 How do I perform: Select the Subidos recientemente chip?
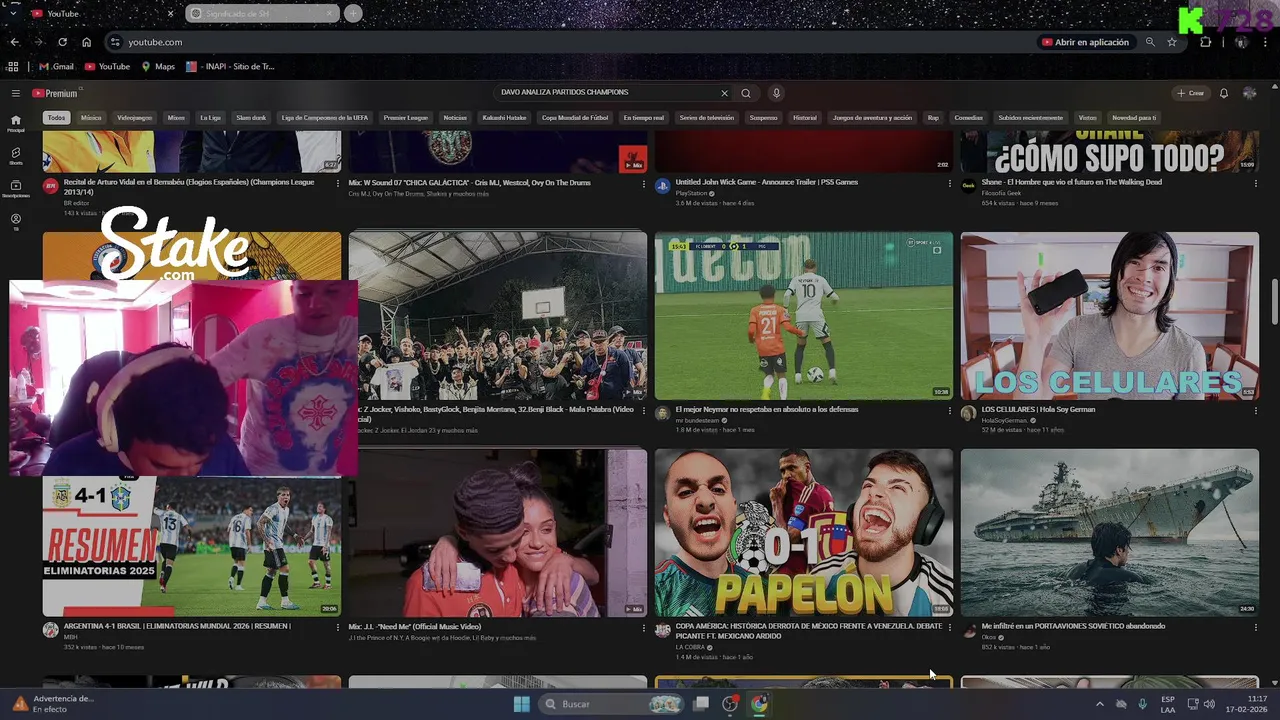click(x=1030, y=118)
